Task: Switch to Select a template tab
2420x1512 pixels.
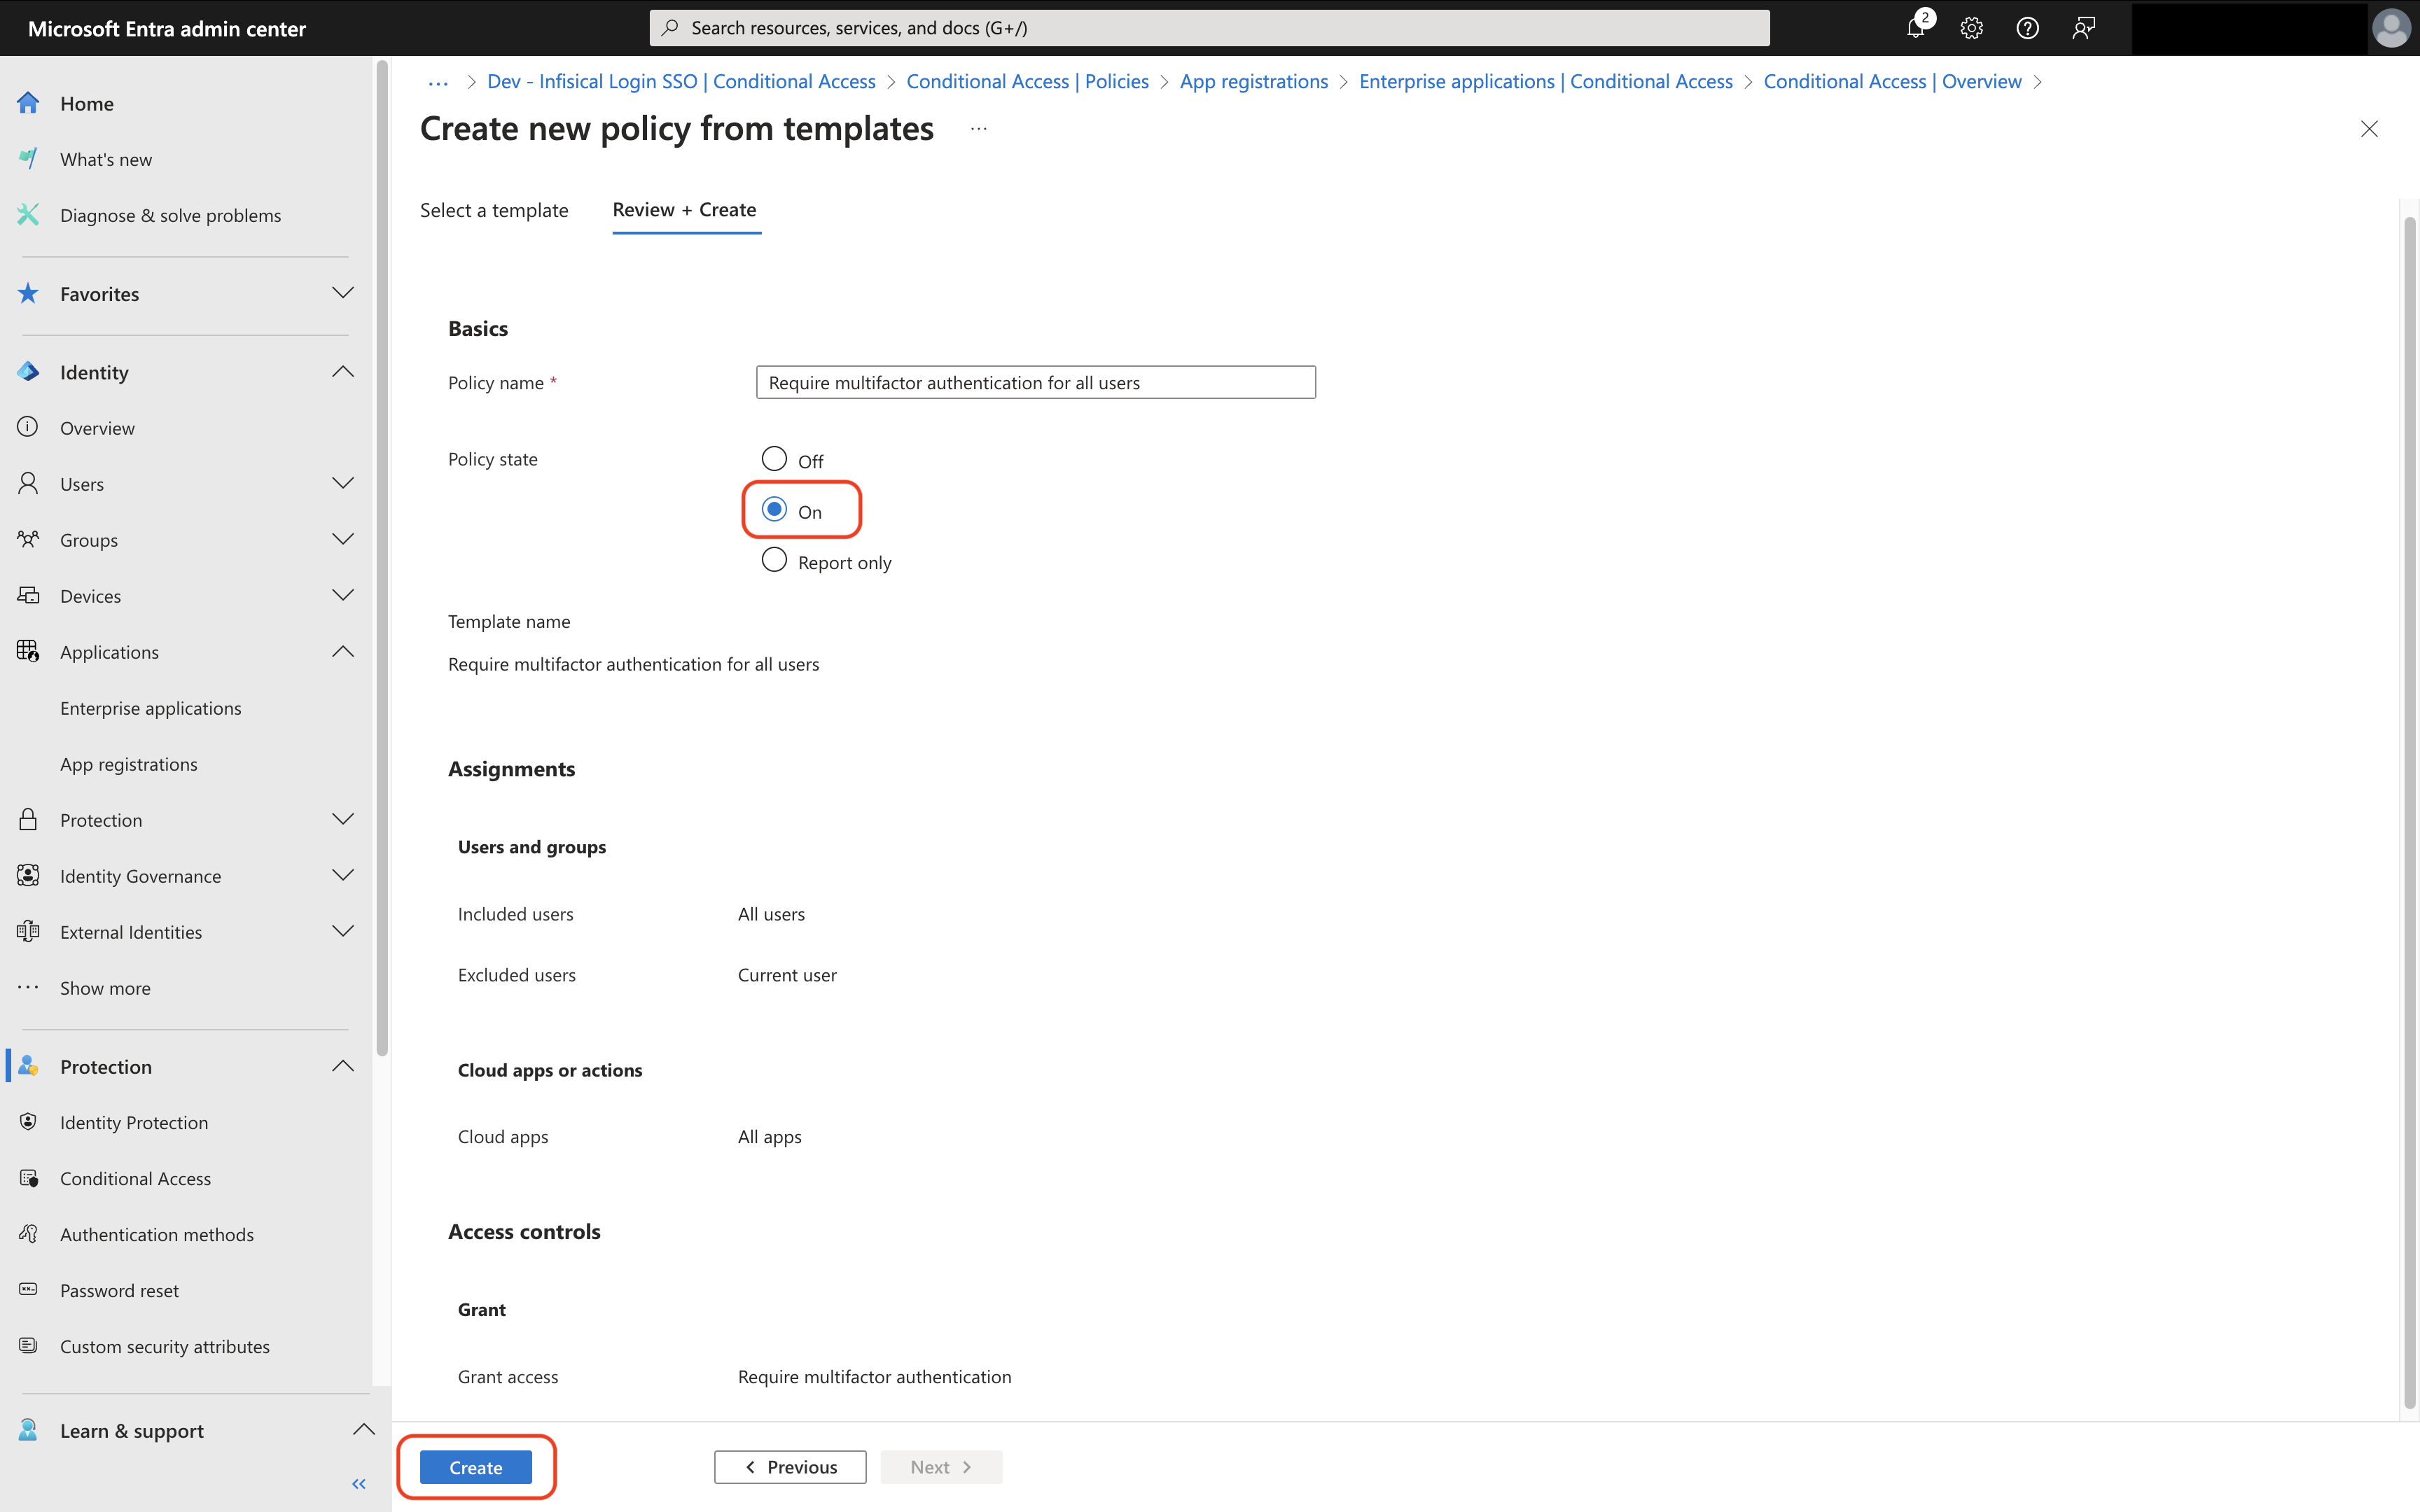Action: tap(494, 210)
